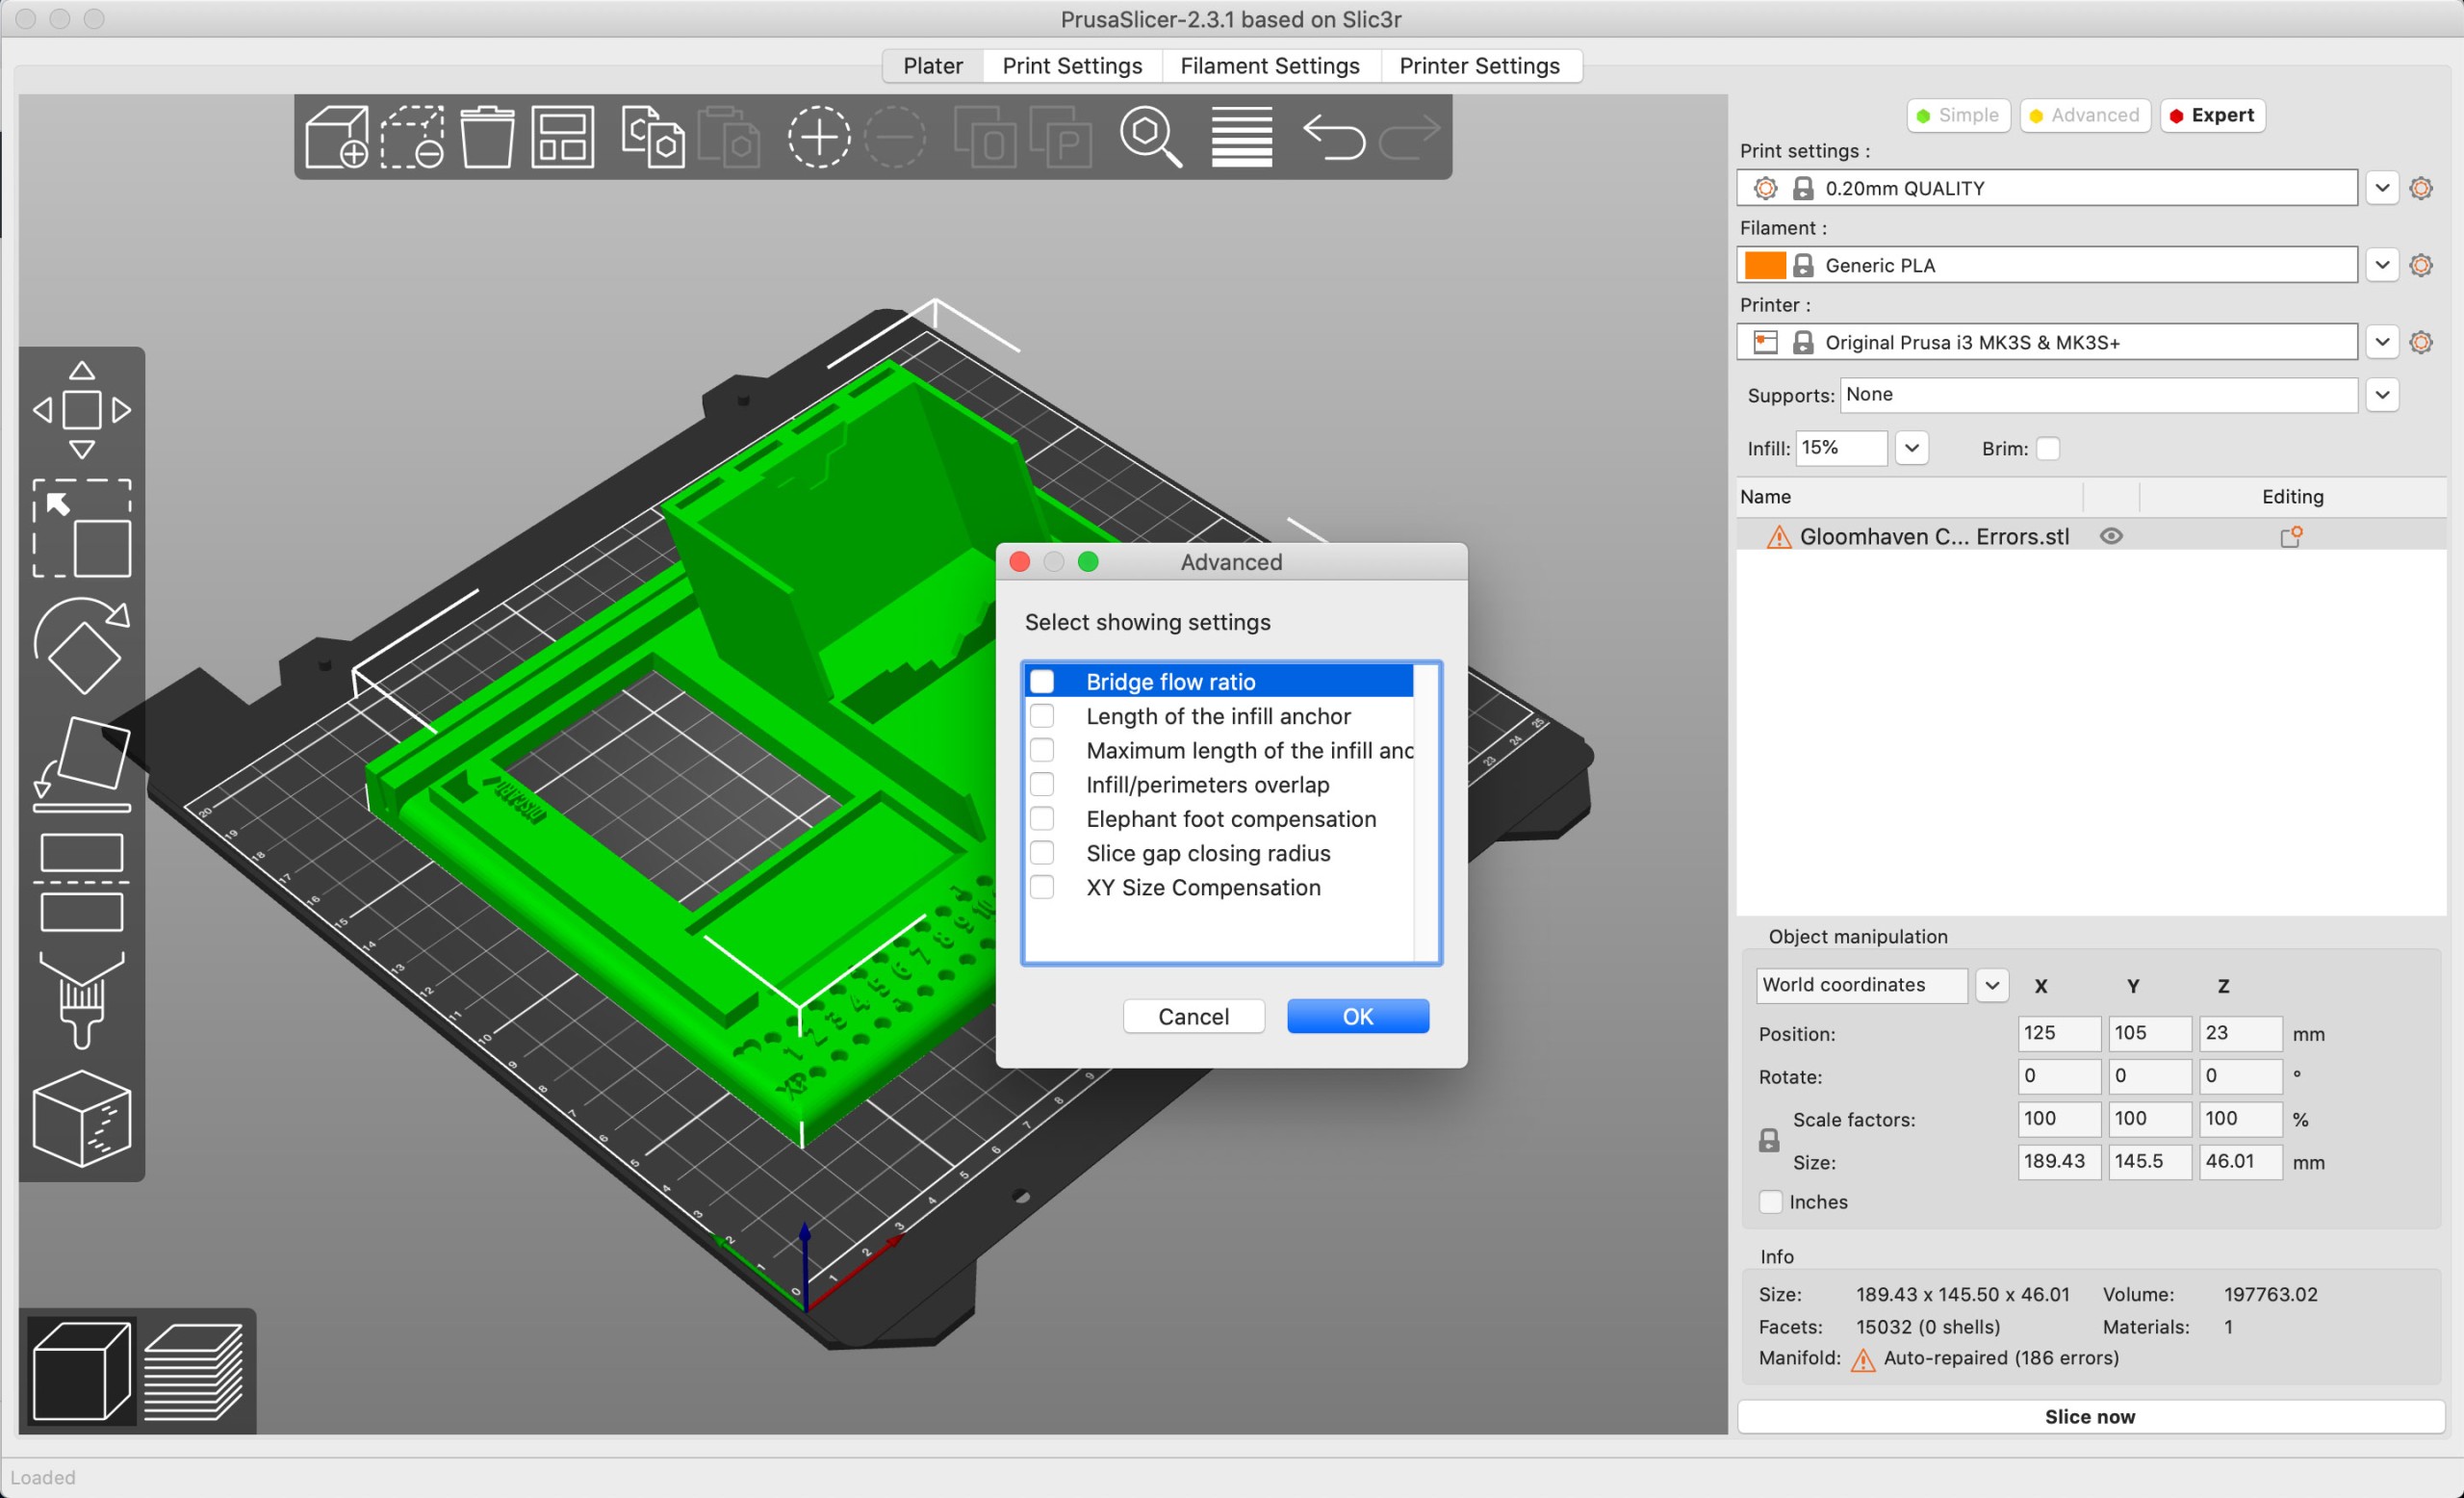Expand the Supports dropdown
The height and width of the screenshot is (1498, 2464).
point(2382,395)
